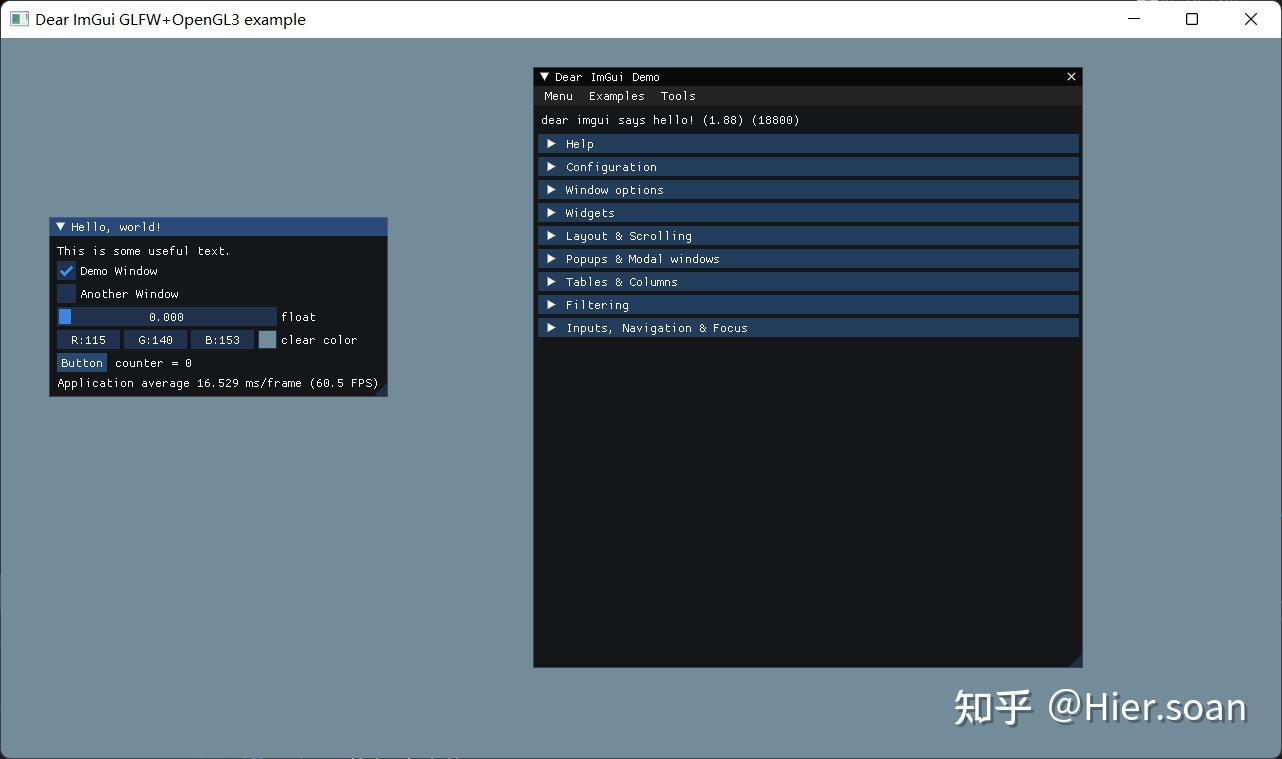Click the Button next to counter
This screenshot has width=1282, height=759.
coord(82,363)
